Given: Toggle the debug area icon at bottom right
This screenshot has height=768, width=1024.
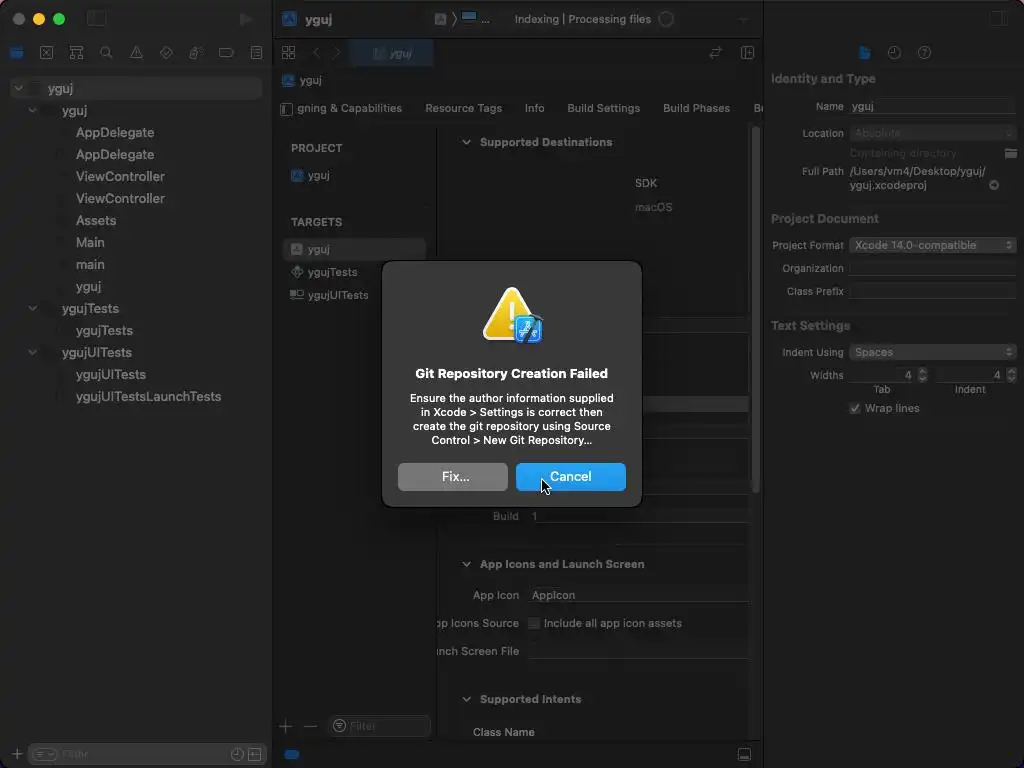Looking at the screenshot, I should (744, 754).
